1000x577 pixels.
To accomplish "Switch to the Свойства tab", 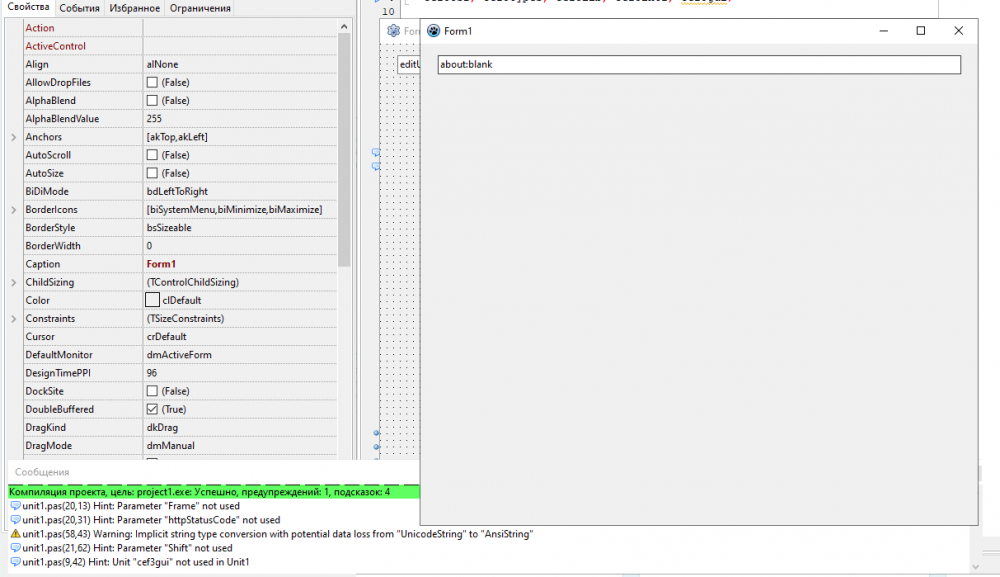I will point(28,7).
